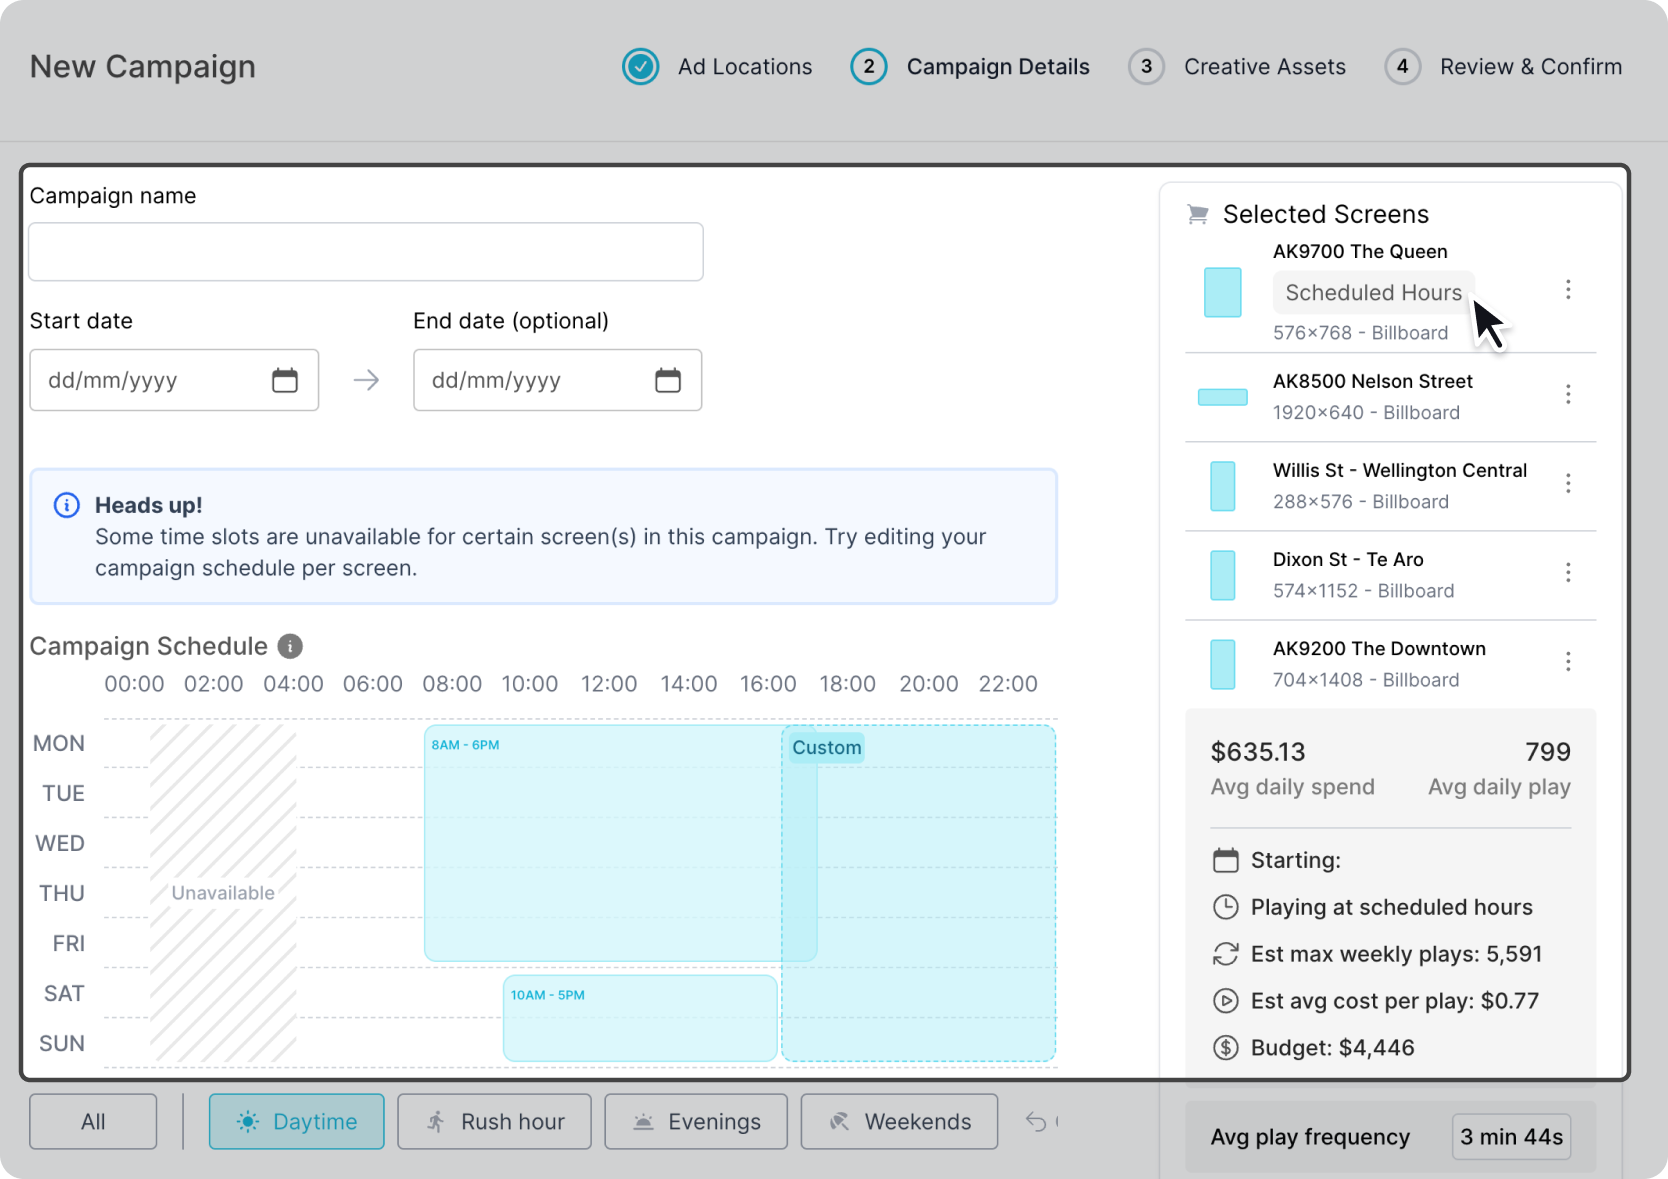Click the New Campaign page title
Image resolution: width=1668 pixels, height=1179 pixels.
143,67
